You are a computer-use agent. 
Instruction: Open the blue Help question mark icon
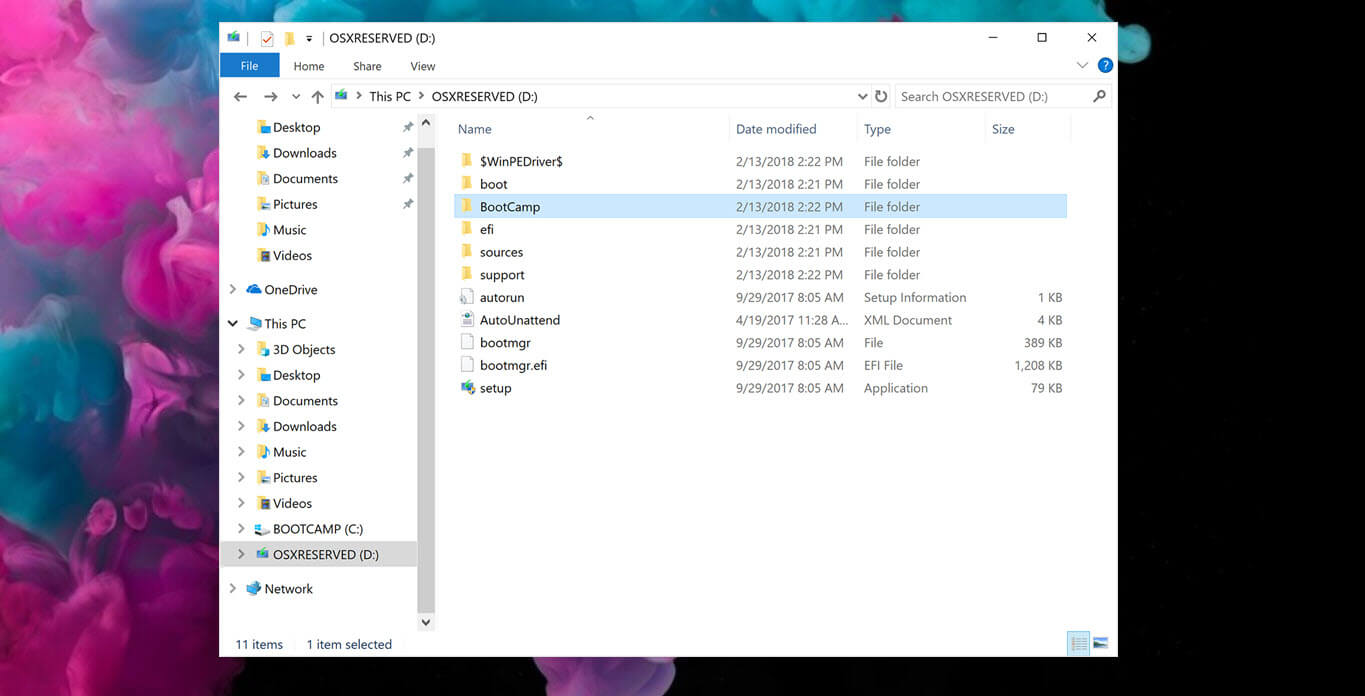[1105, 65]
